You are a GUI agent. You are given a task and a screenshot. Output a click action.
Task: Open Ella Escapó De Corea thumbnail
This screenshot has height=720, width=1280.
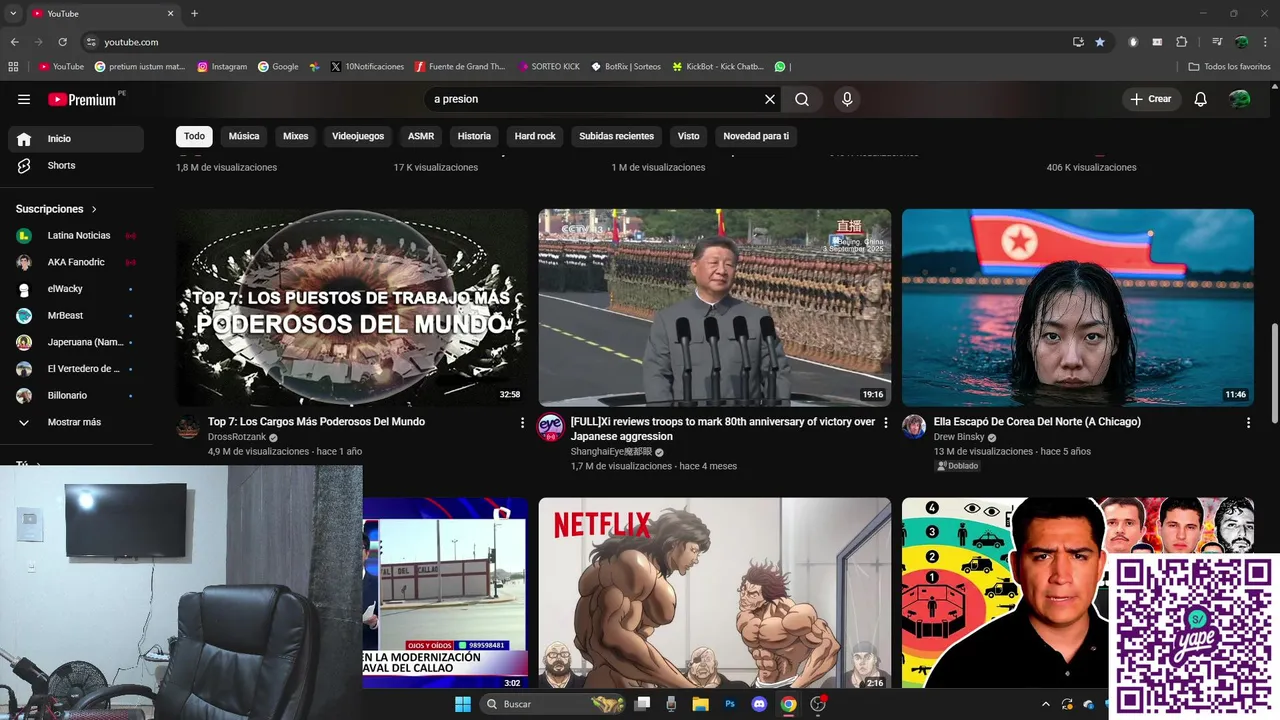click(x=1078, y=307)
